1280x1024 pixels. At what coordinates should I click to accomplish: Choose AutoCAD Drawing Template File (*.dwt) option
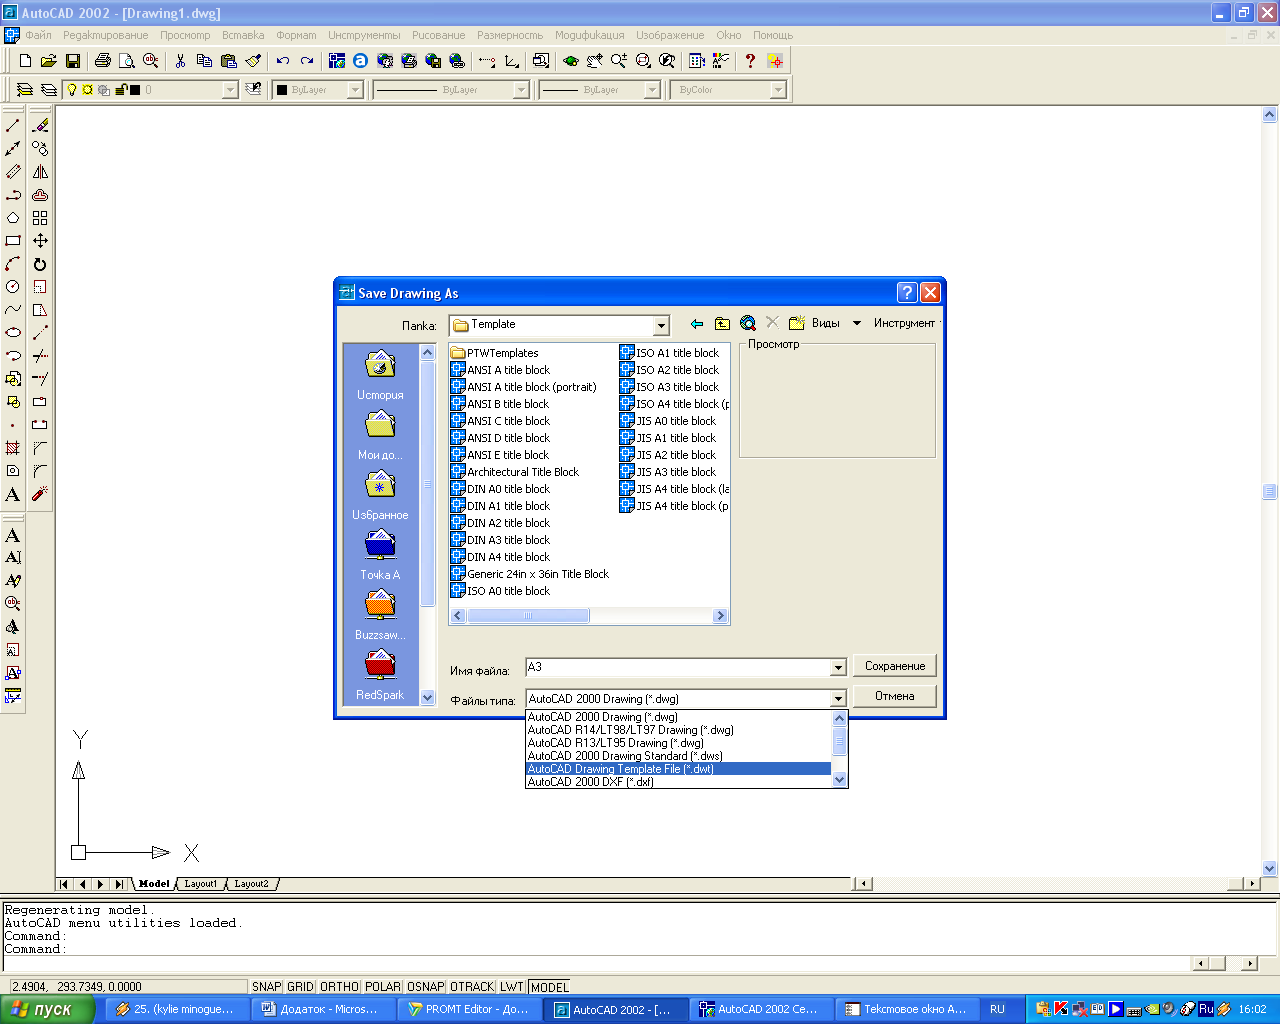[678, 769]
